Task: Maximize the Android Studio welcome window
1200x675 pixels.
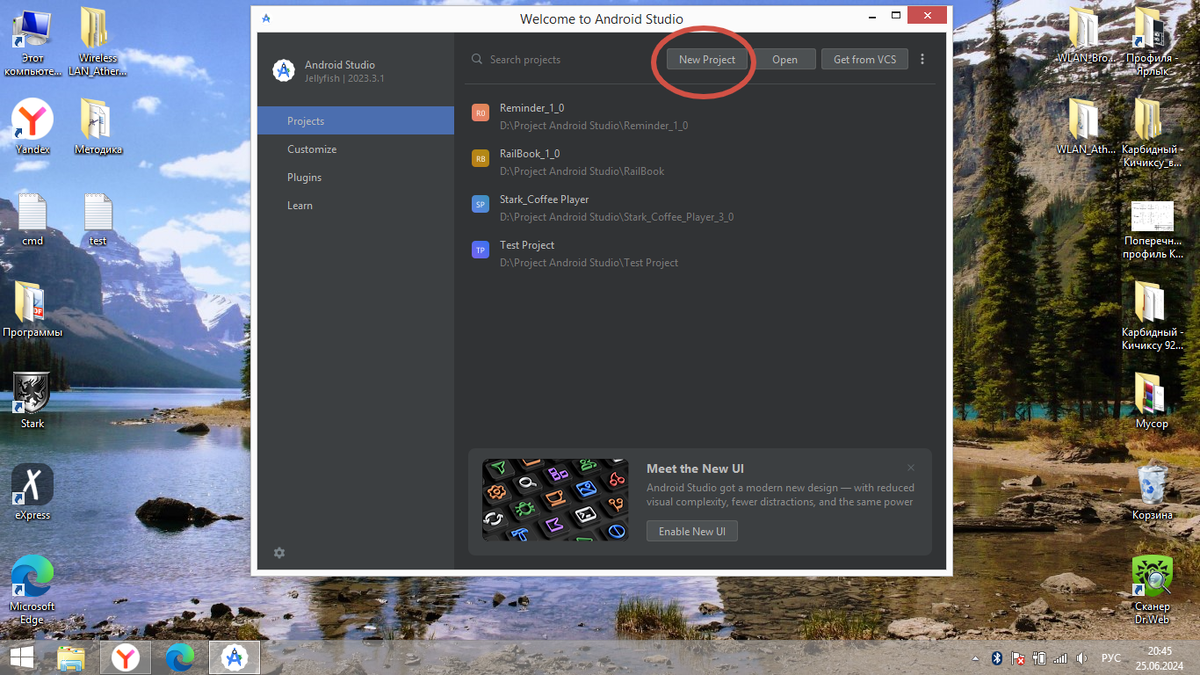Action: point(897,16)
